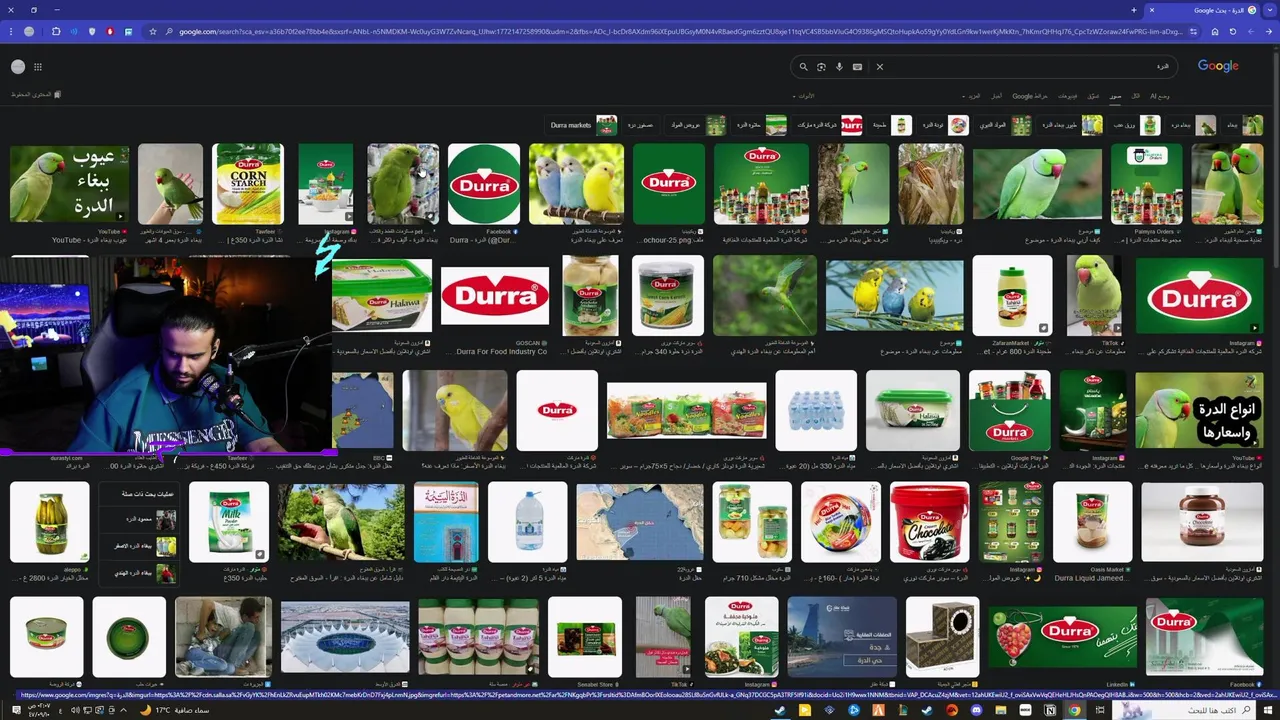Open the Durra Milk Powder bag image
Viewport: 1280px width, 720px height.
coord(229,522)
